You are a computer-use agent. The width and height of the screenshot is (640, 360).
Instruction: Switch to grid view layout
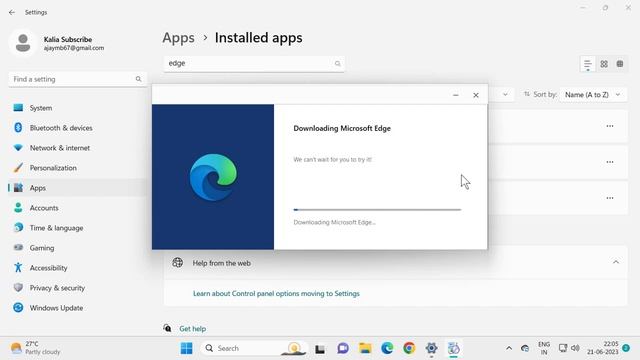click(604, 64)
